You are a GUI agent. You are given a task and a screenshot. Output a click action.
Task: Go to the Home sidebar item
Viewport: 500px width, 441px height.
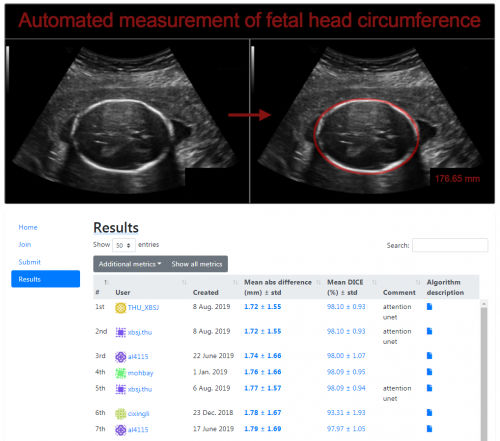click(x=28, y=227)
